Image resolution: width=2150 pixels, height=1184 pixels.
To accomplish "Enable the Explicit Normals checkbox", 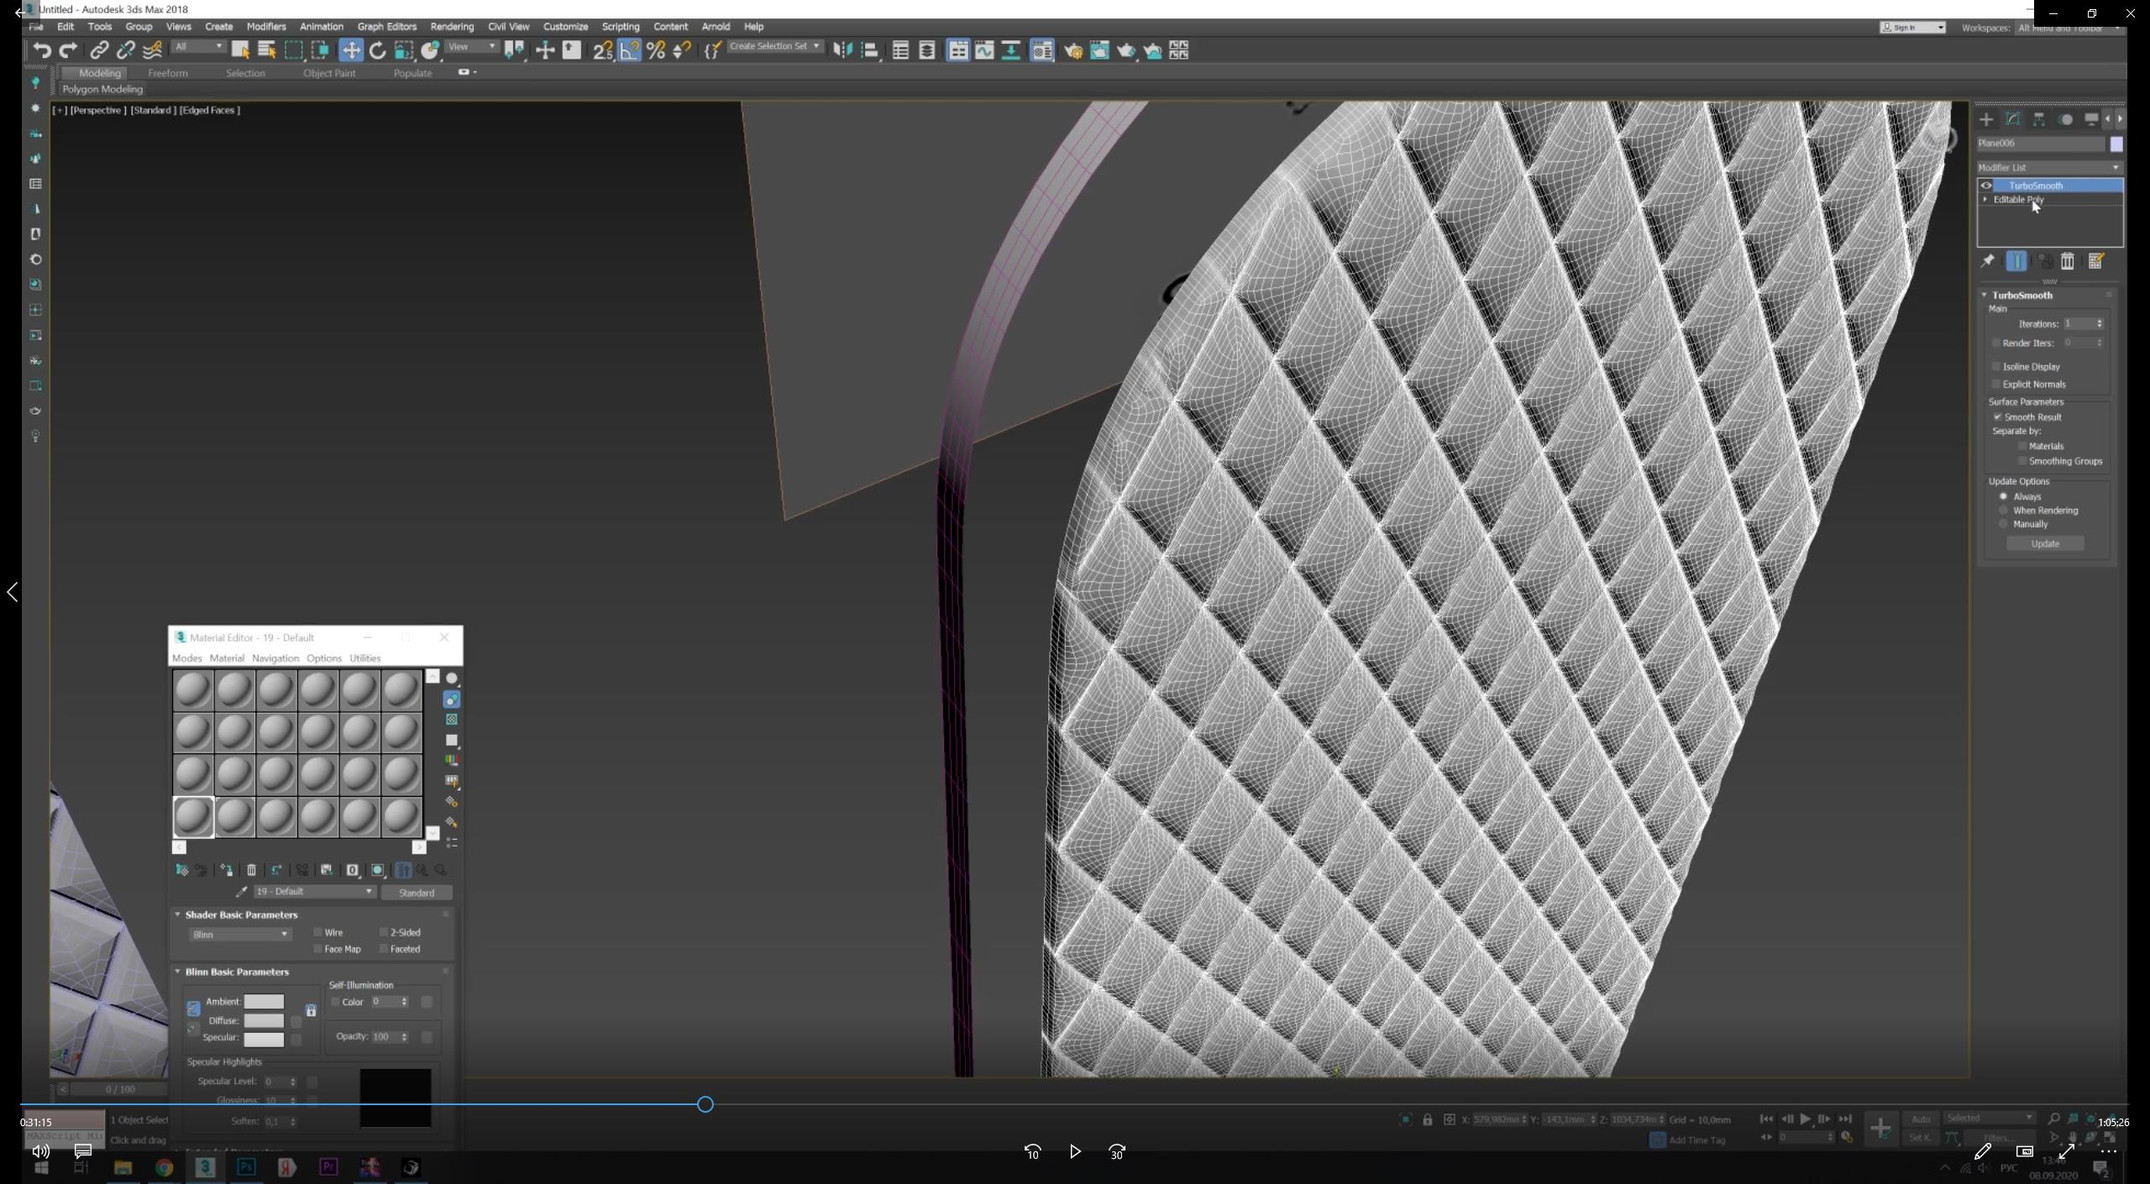I will tap(1997, 384).
